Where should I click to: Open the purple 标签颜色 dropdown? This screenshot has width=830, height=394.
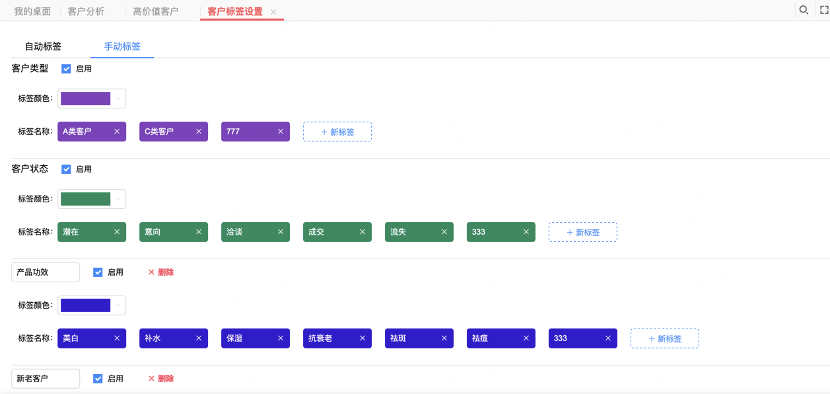pyautogui.click(x=92, y=98)
